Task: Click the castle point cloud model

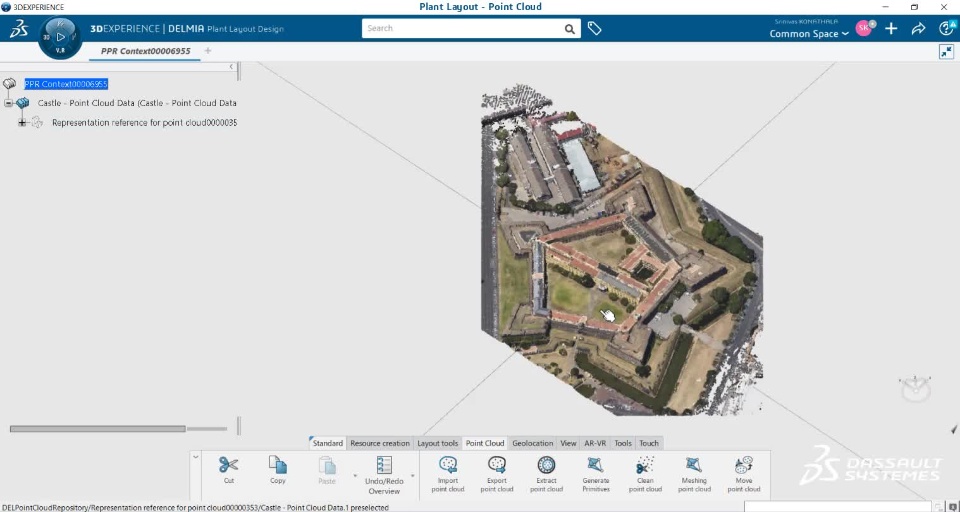Action: click(x=621, y=251)
